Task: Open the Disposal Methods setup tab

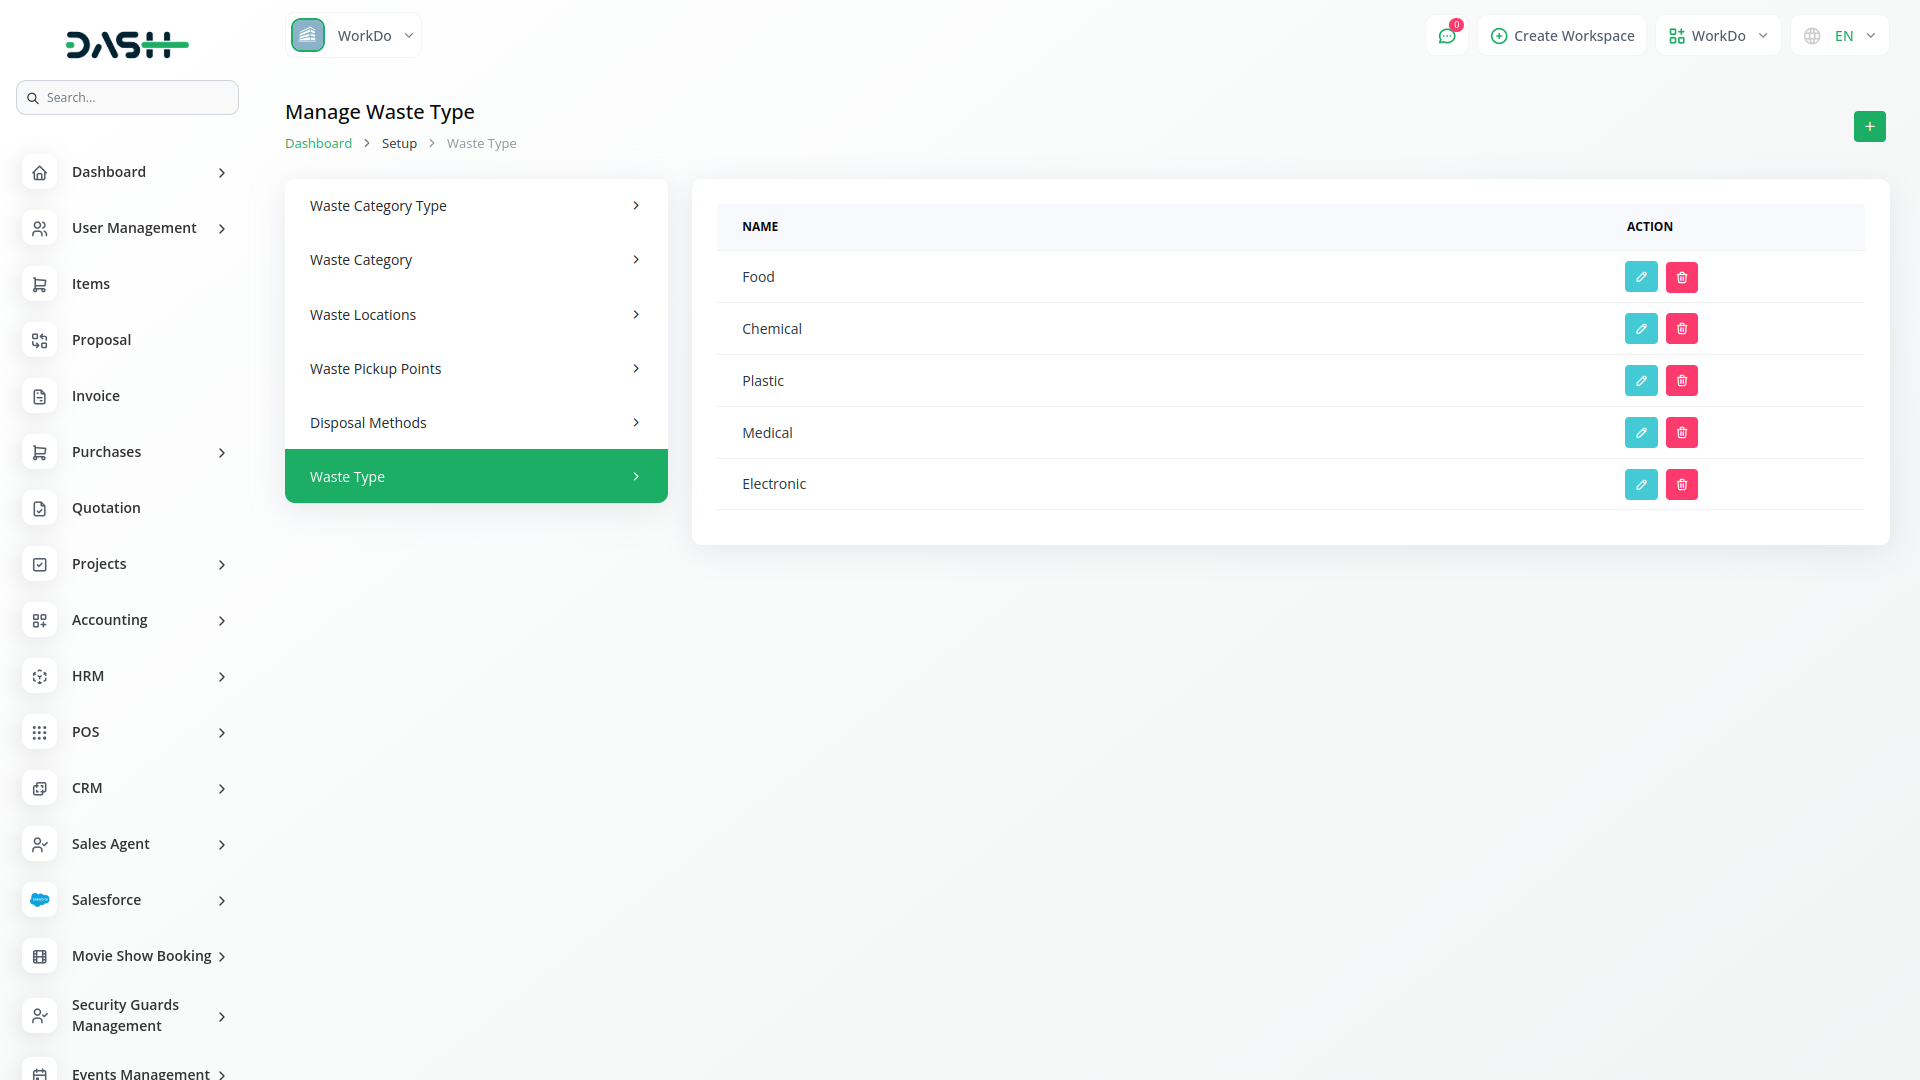Action: pyautogui.click(x=476, y=423)
